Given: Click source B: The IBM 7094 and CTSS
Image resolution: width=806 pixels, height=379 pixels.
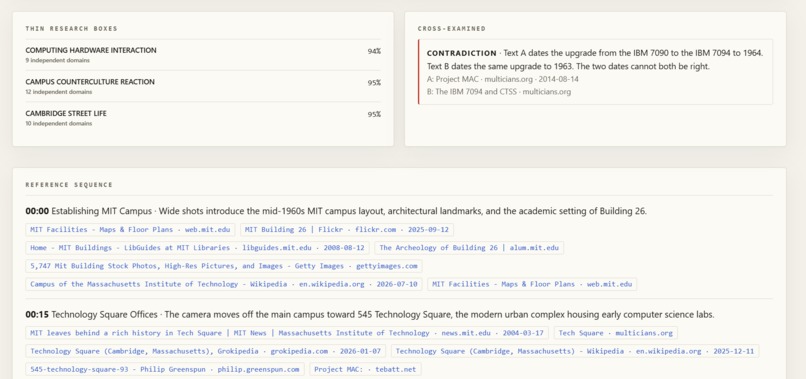Looking at the screenshot, I should (499, 92).
